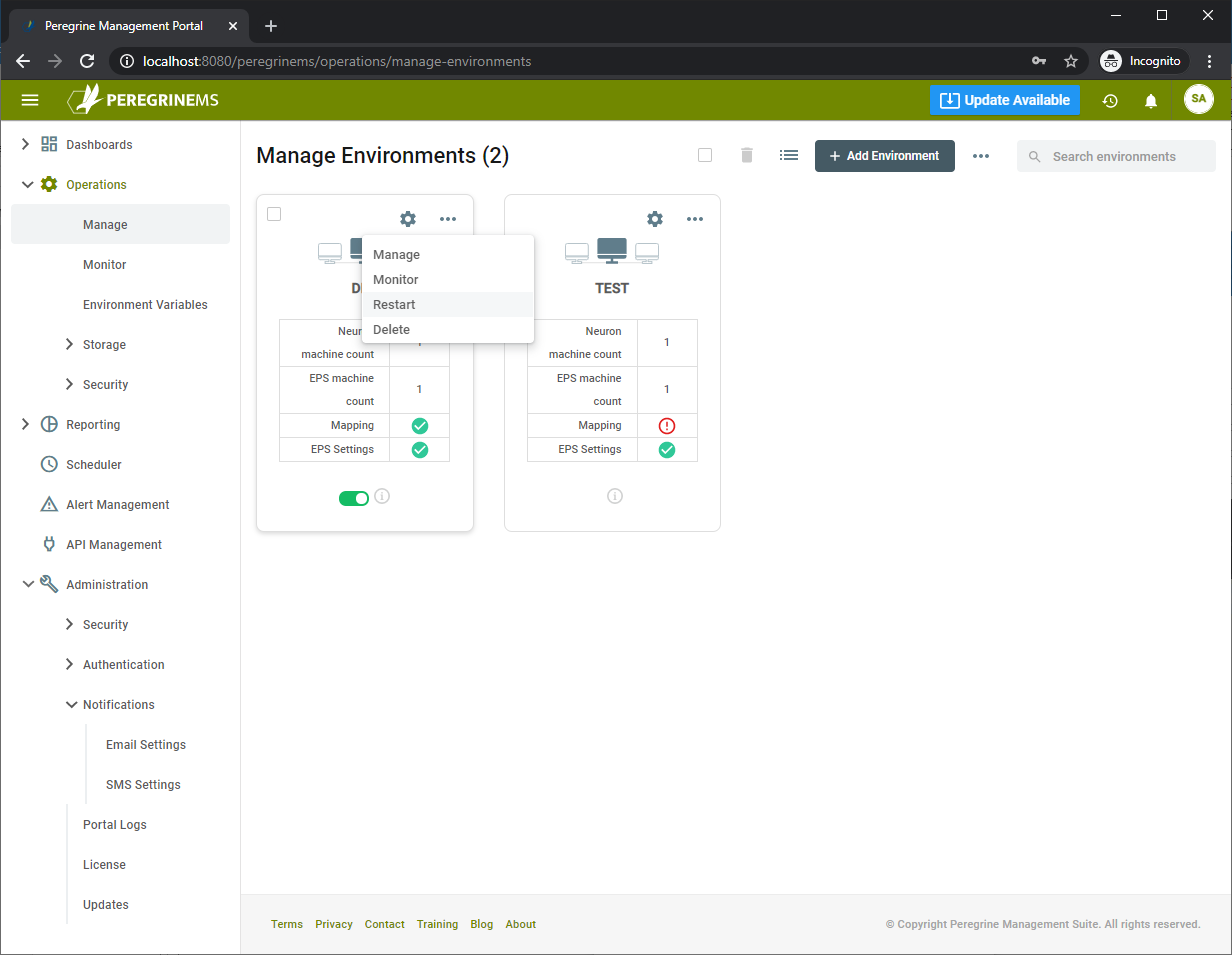Open Email Settings
This screenshot has width=1232, height=955.
(146, 744)
